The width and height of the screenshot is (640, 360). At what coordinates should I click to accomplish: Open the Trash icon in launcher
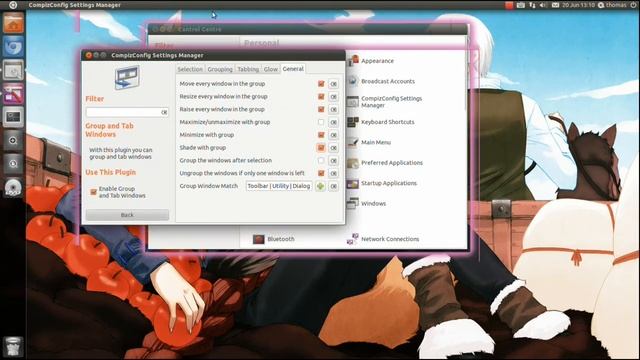(x=13, y=346)
